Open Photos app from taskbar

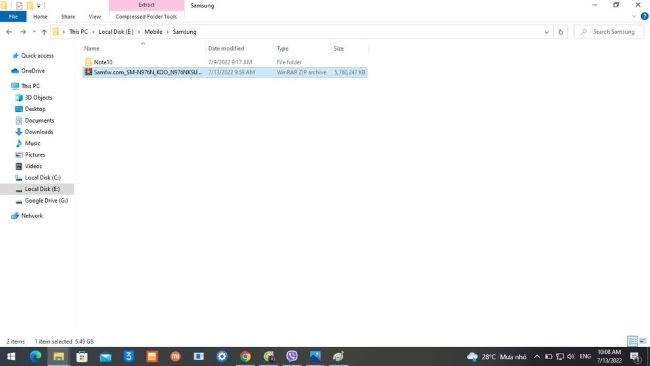click(x=315, y=356)
